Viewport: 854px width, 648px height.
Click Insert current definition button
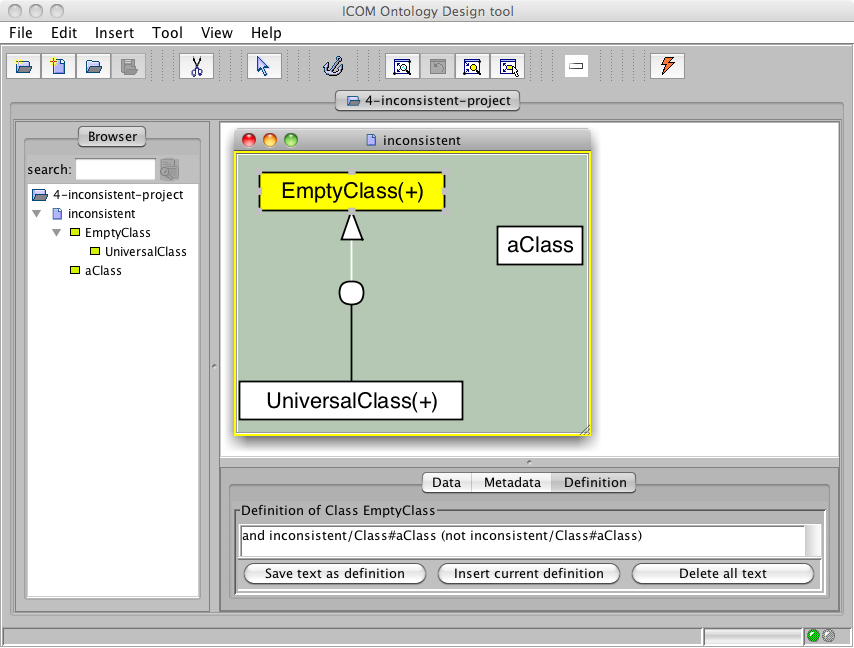coord(529,573)
